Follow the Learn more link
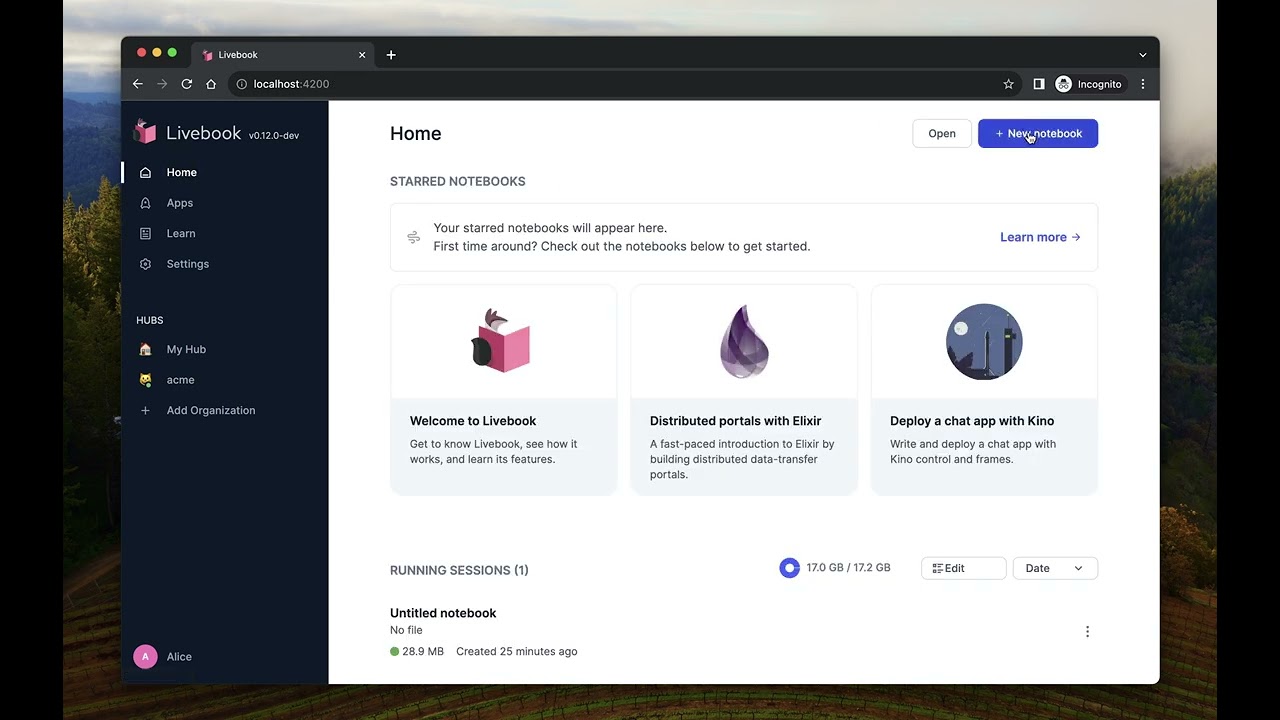The width and height of the screenshot is (1280, 720). (x=1040, y=237)
